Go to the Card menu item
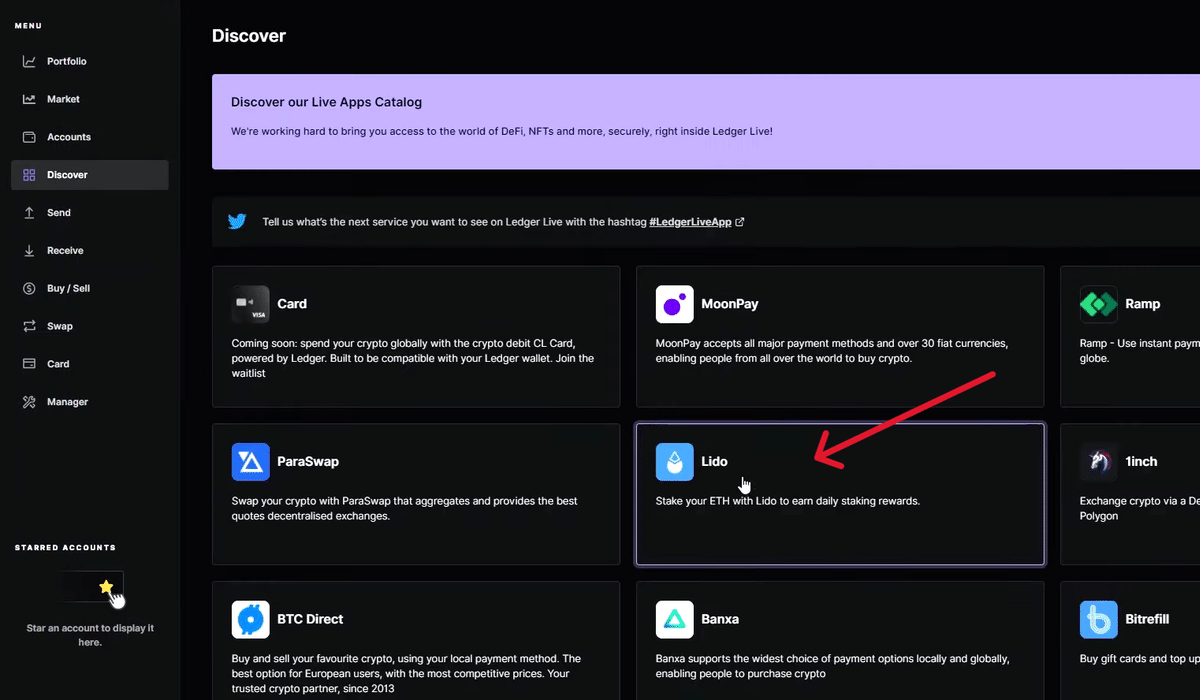 58,364
